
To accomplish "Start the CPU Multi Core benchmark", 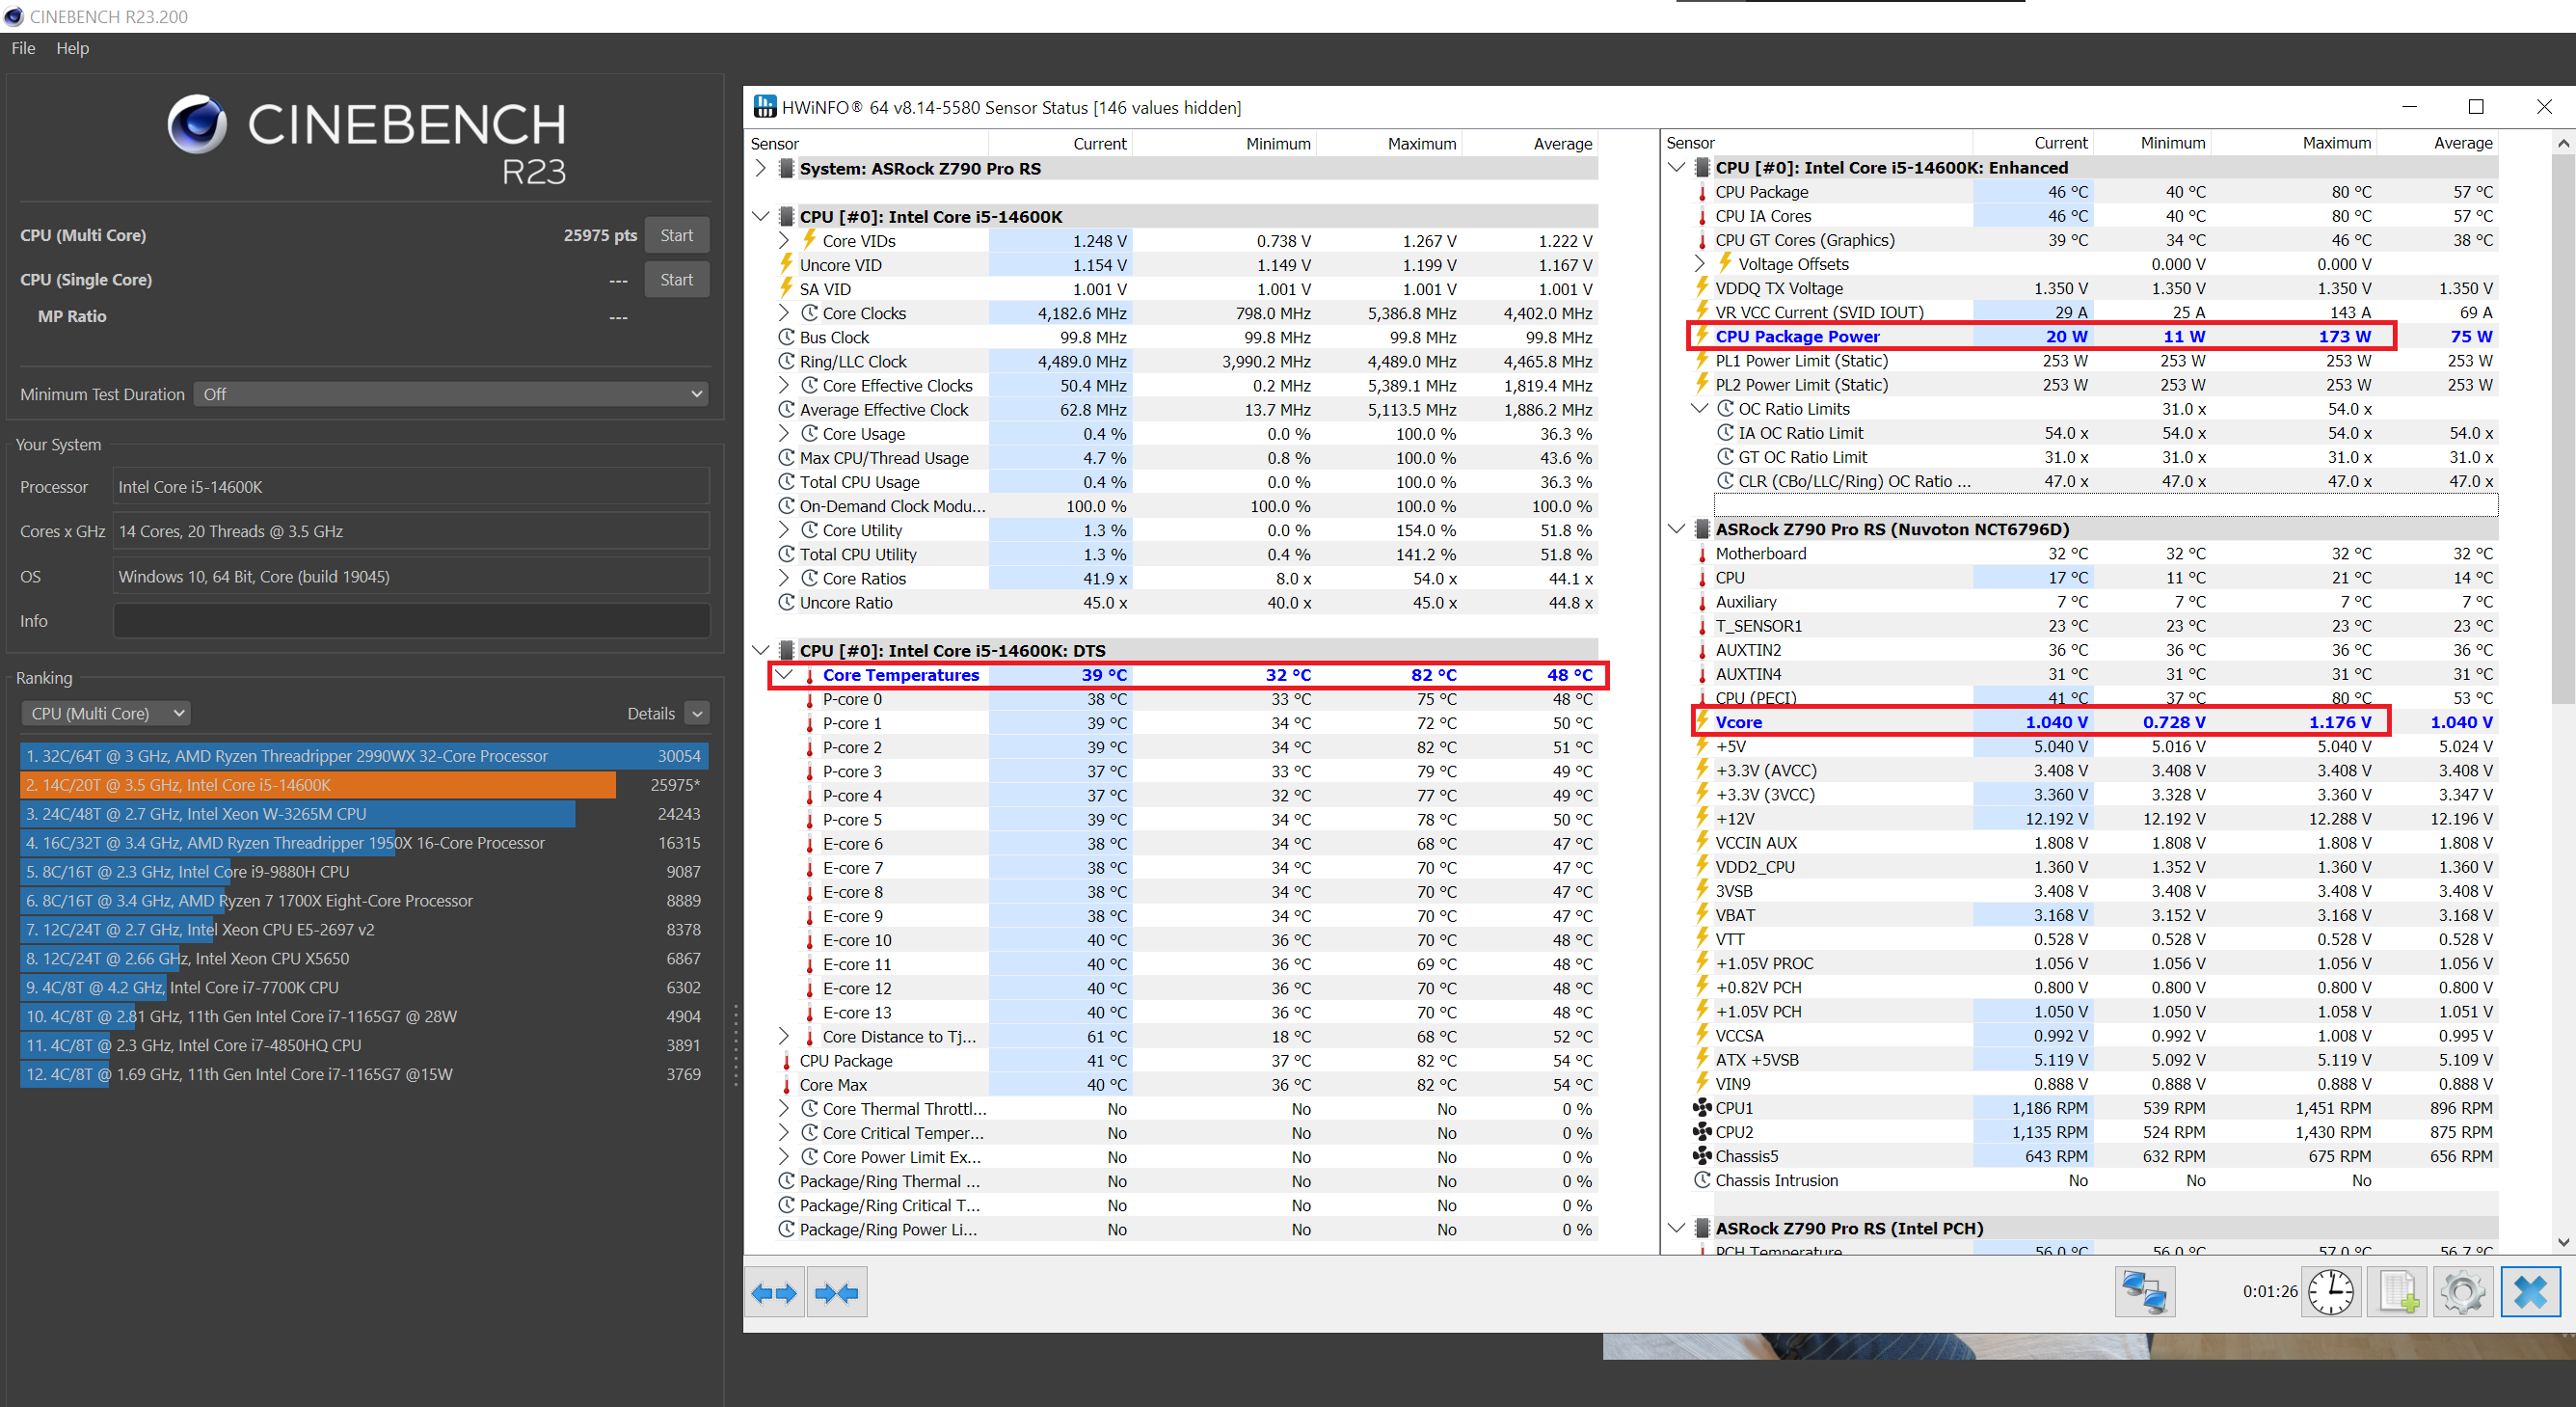I will tap(676, 235).
